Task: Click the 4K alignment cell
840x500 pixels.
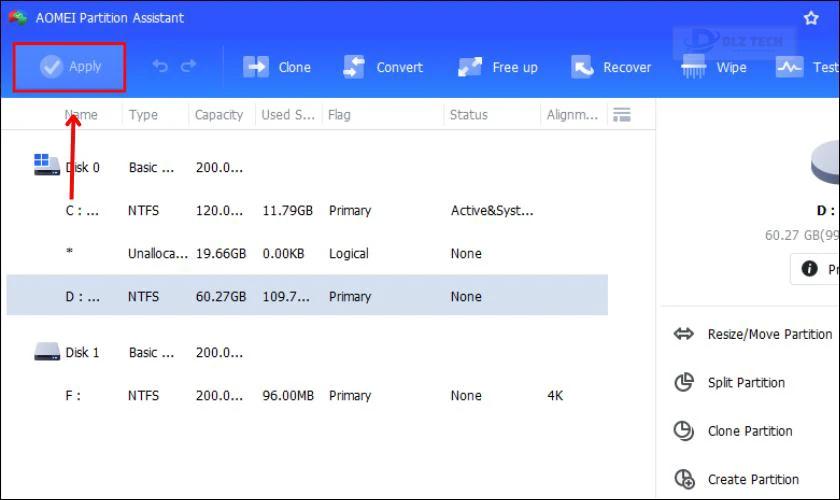Action: click(555, 395)
